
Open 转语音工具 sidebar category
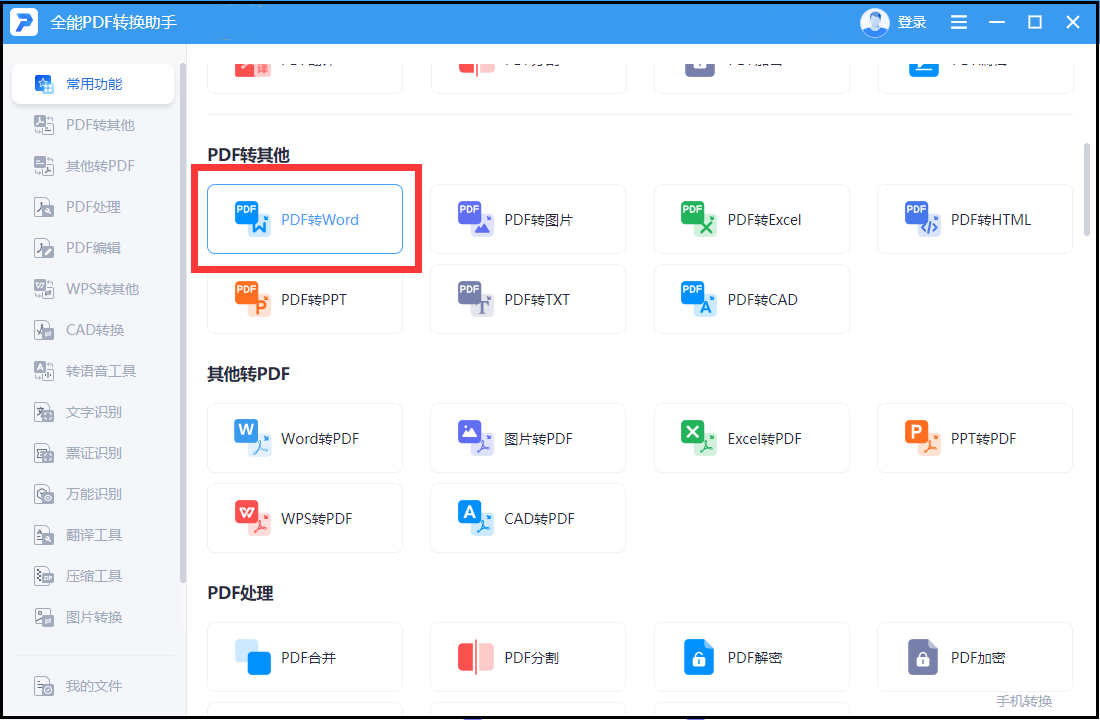tap(93, 371)
